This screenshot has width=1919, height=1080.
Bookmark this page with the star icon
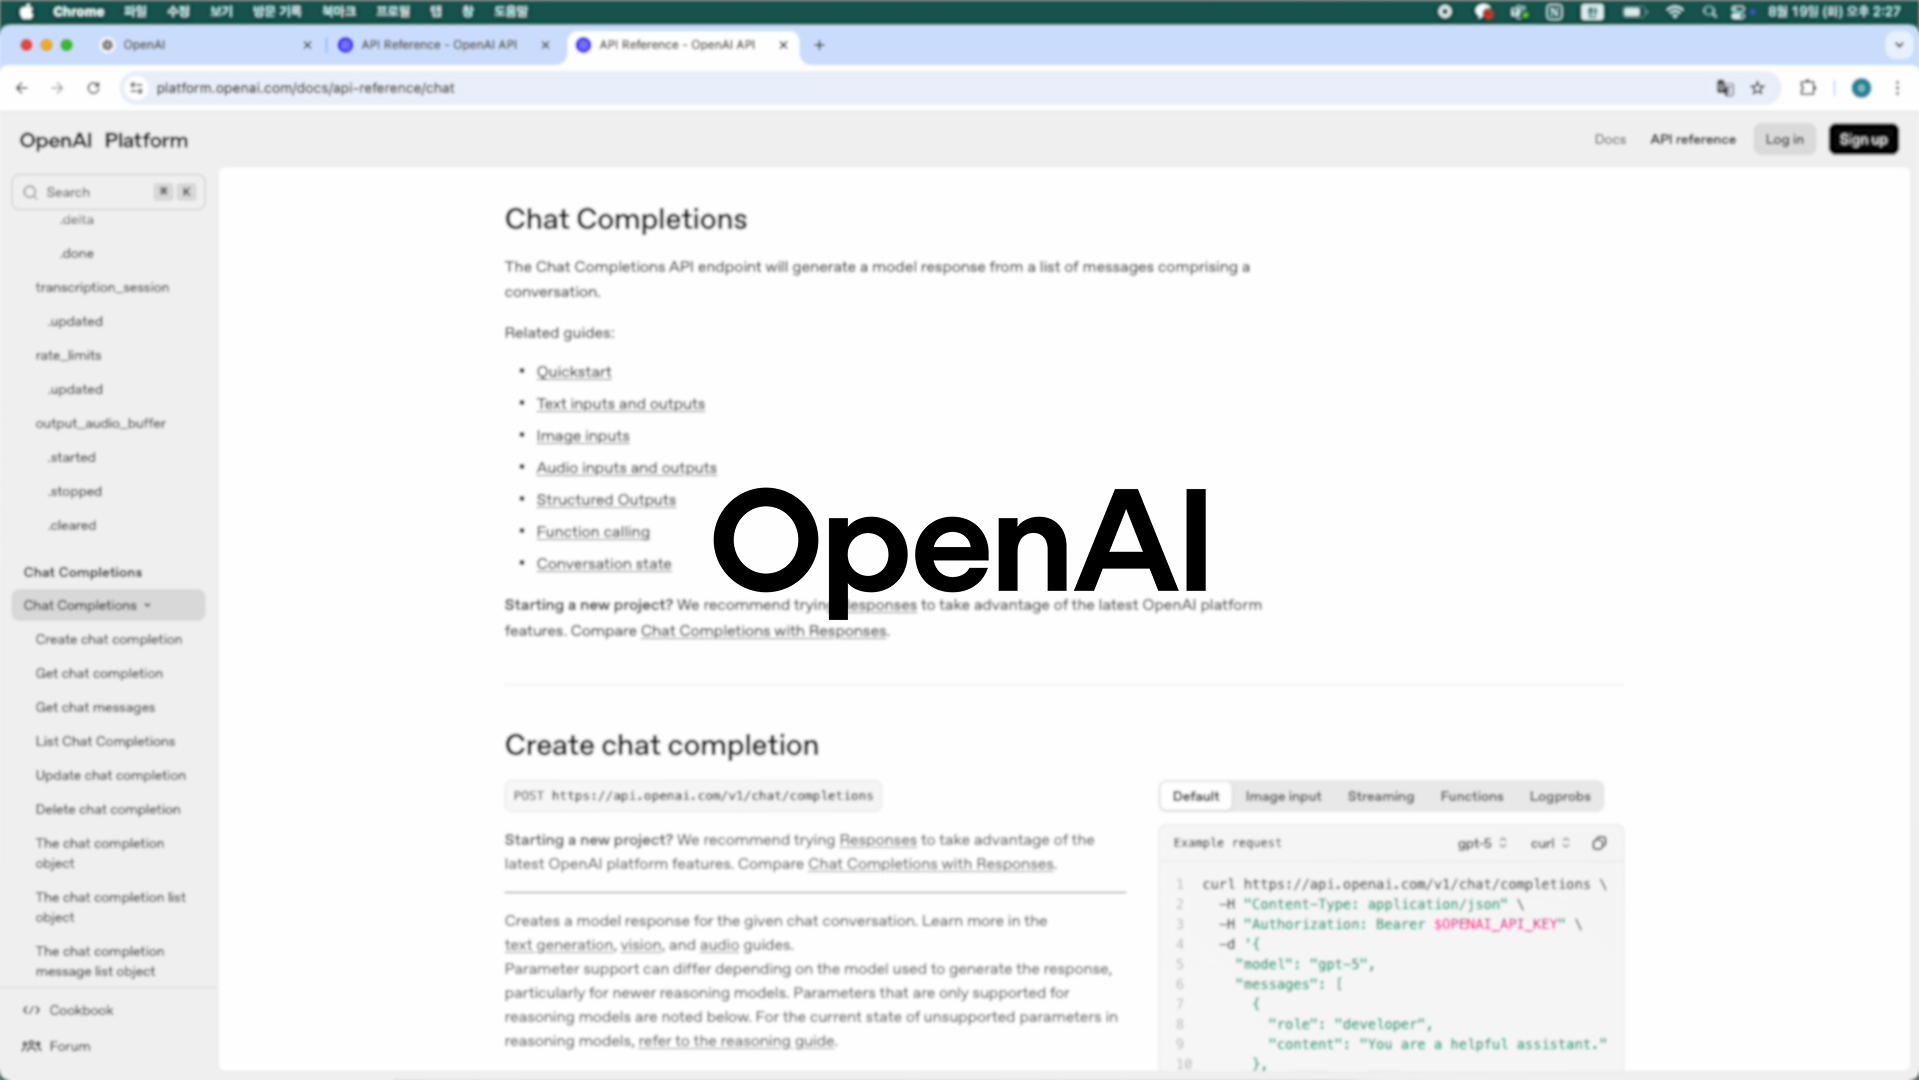tap(1758, 88)
